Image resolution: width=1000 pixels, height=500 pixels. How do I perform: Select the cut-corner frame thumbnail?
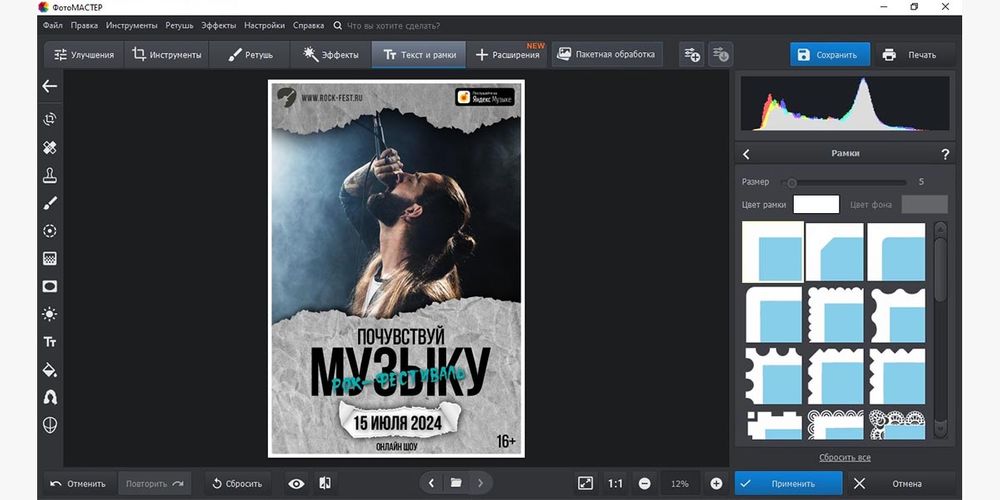tap(835, 252)
